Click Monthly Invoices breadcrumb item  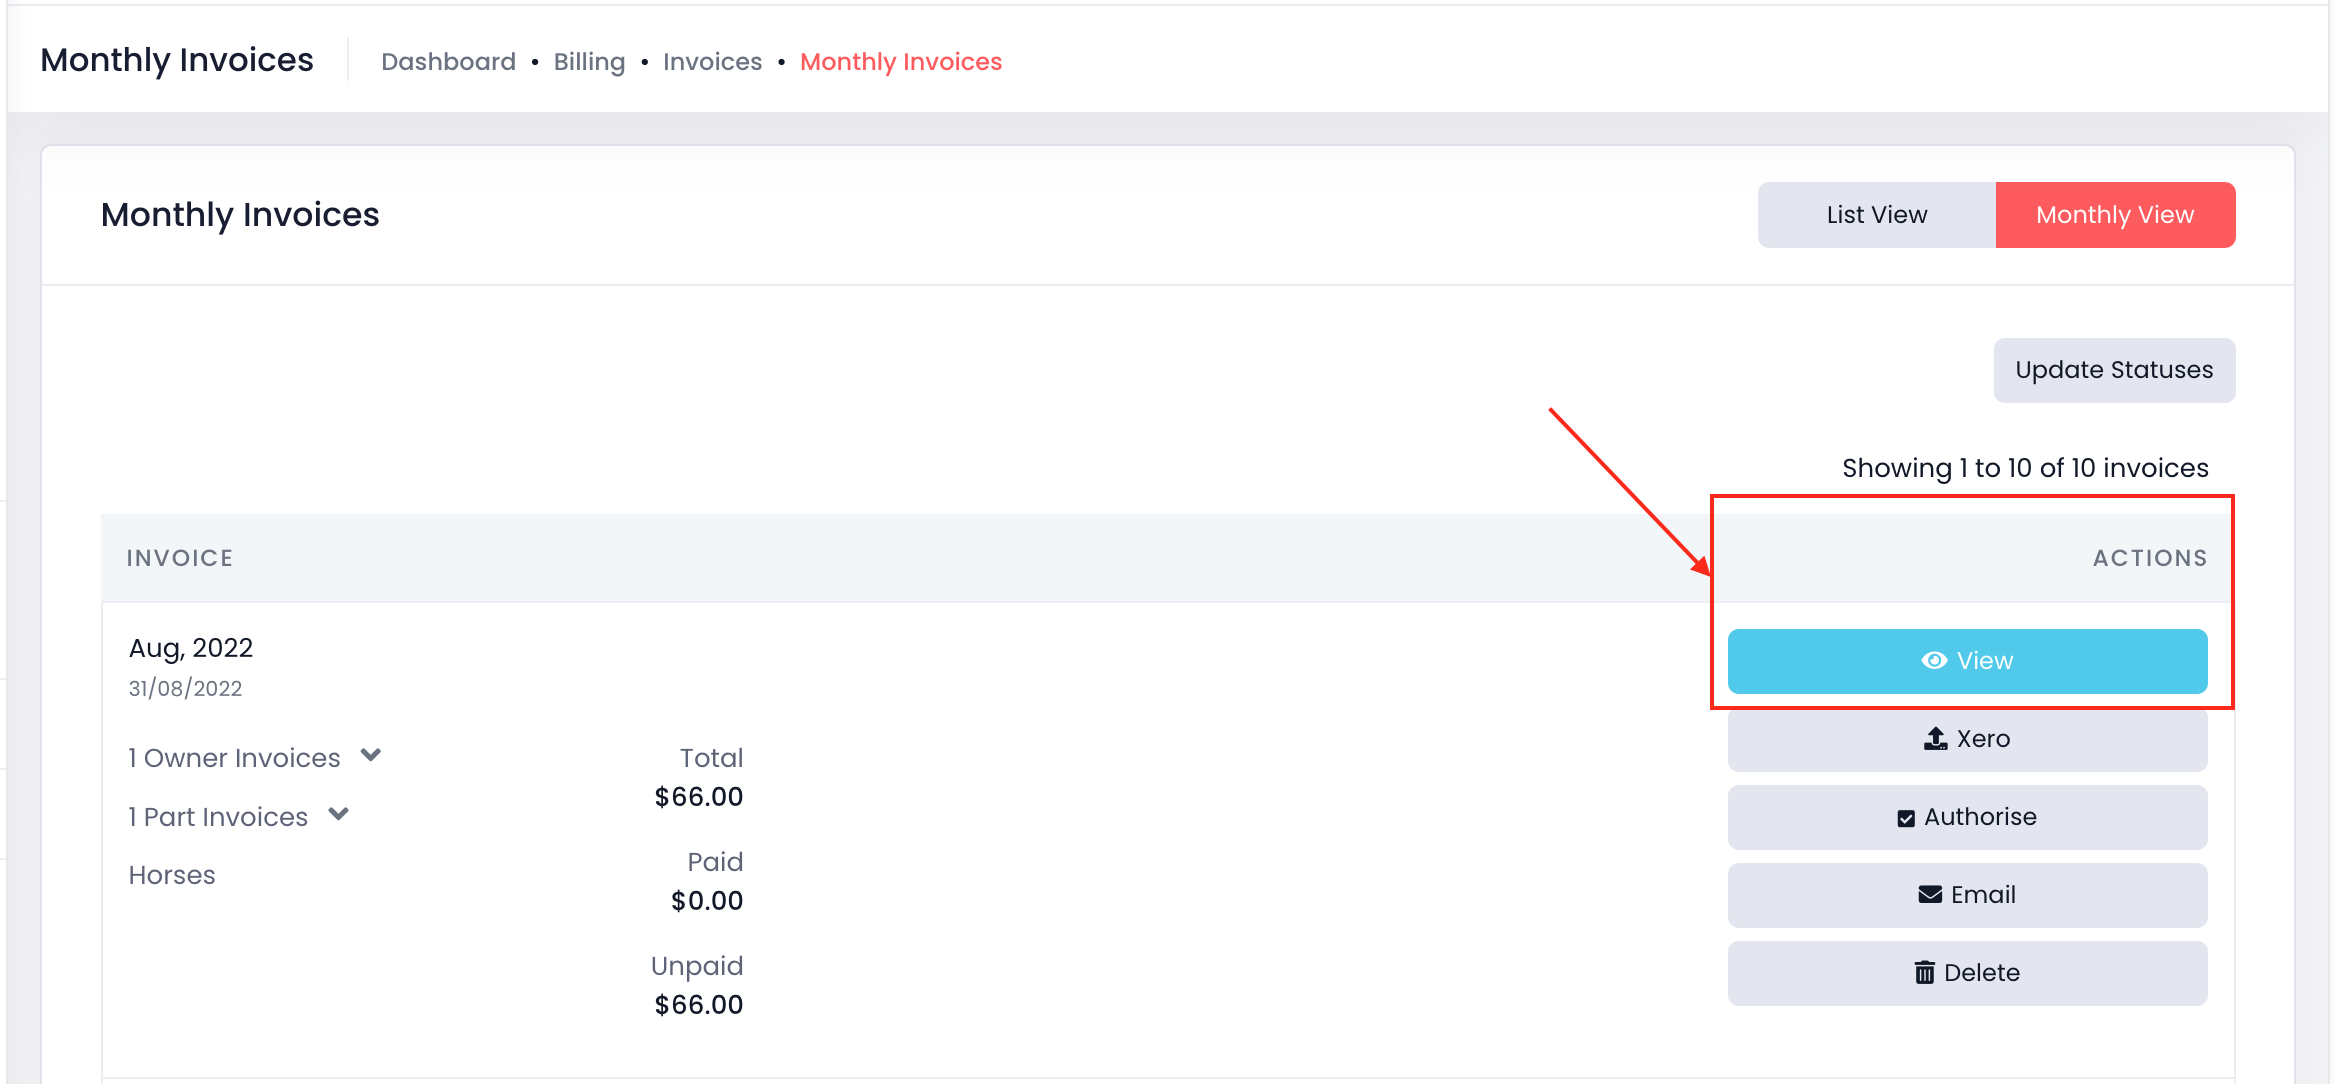(x=901, y=62)
